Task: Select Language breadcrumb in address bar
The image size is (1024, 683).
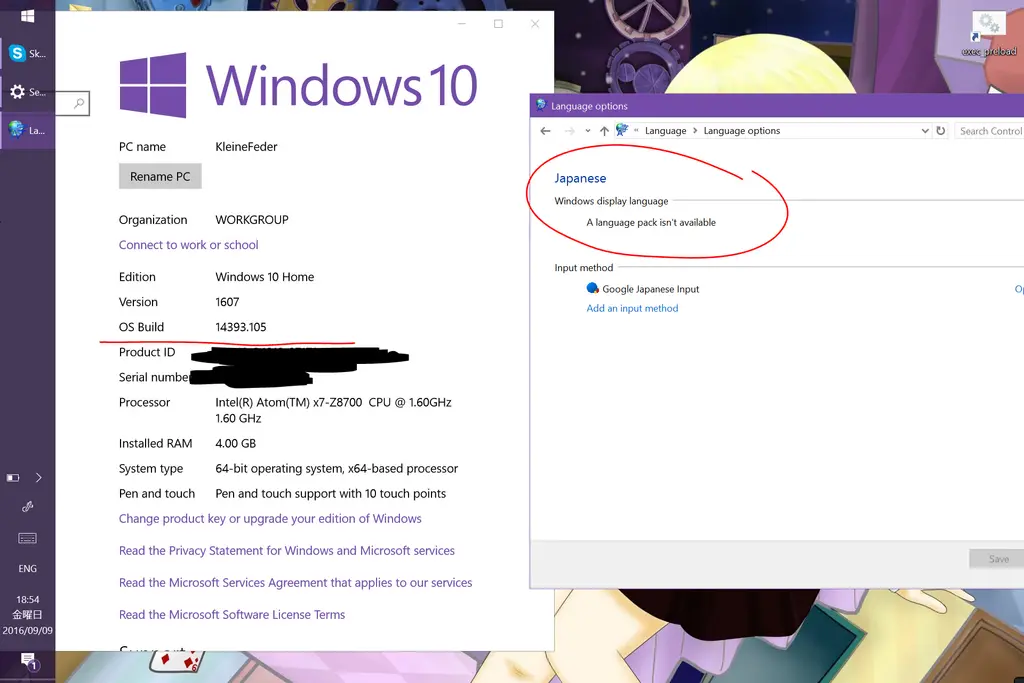Action: pos(665,131)
